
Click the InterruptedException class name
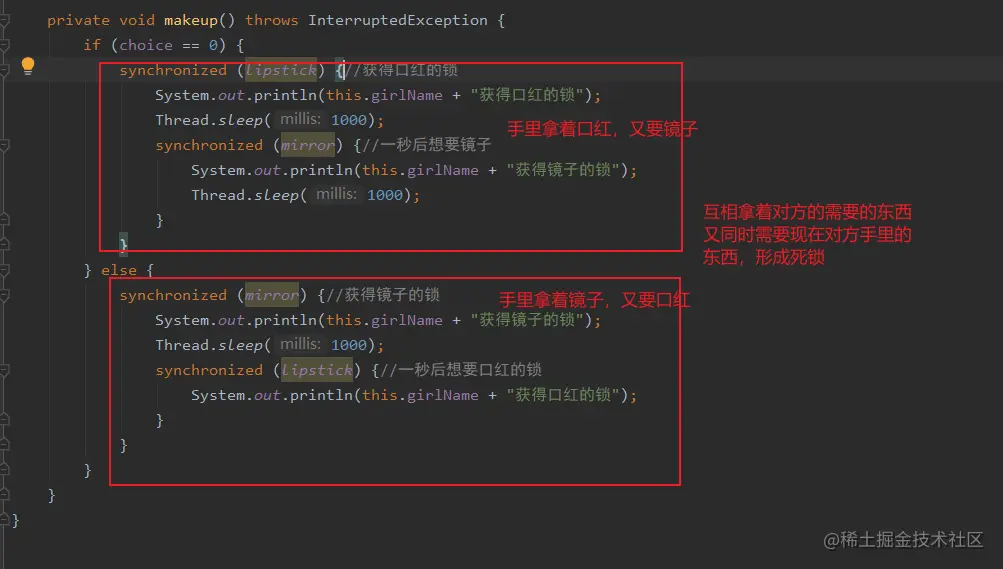pyautogui.click(x=397, y=20)
